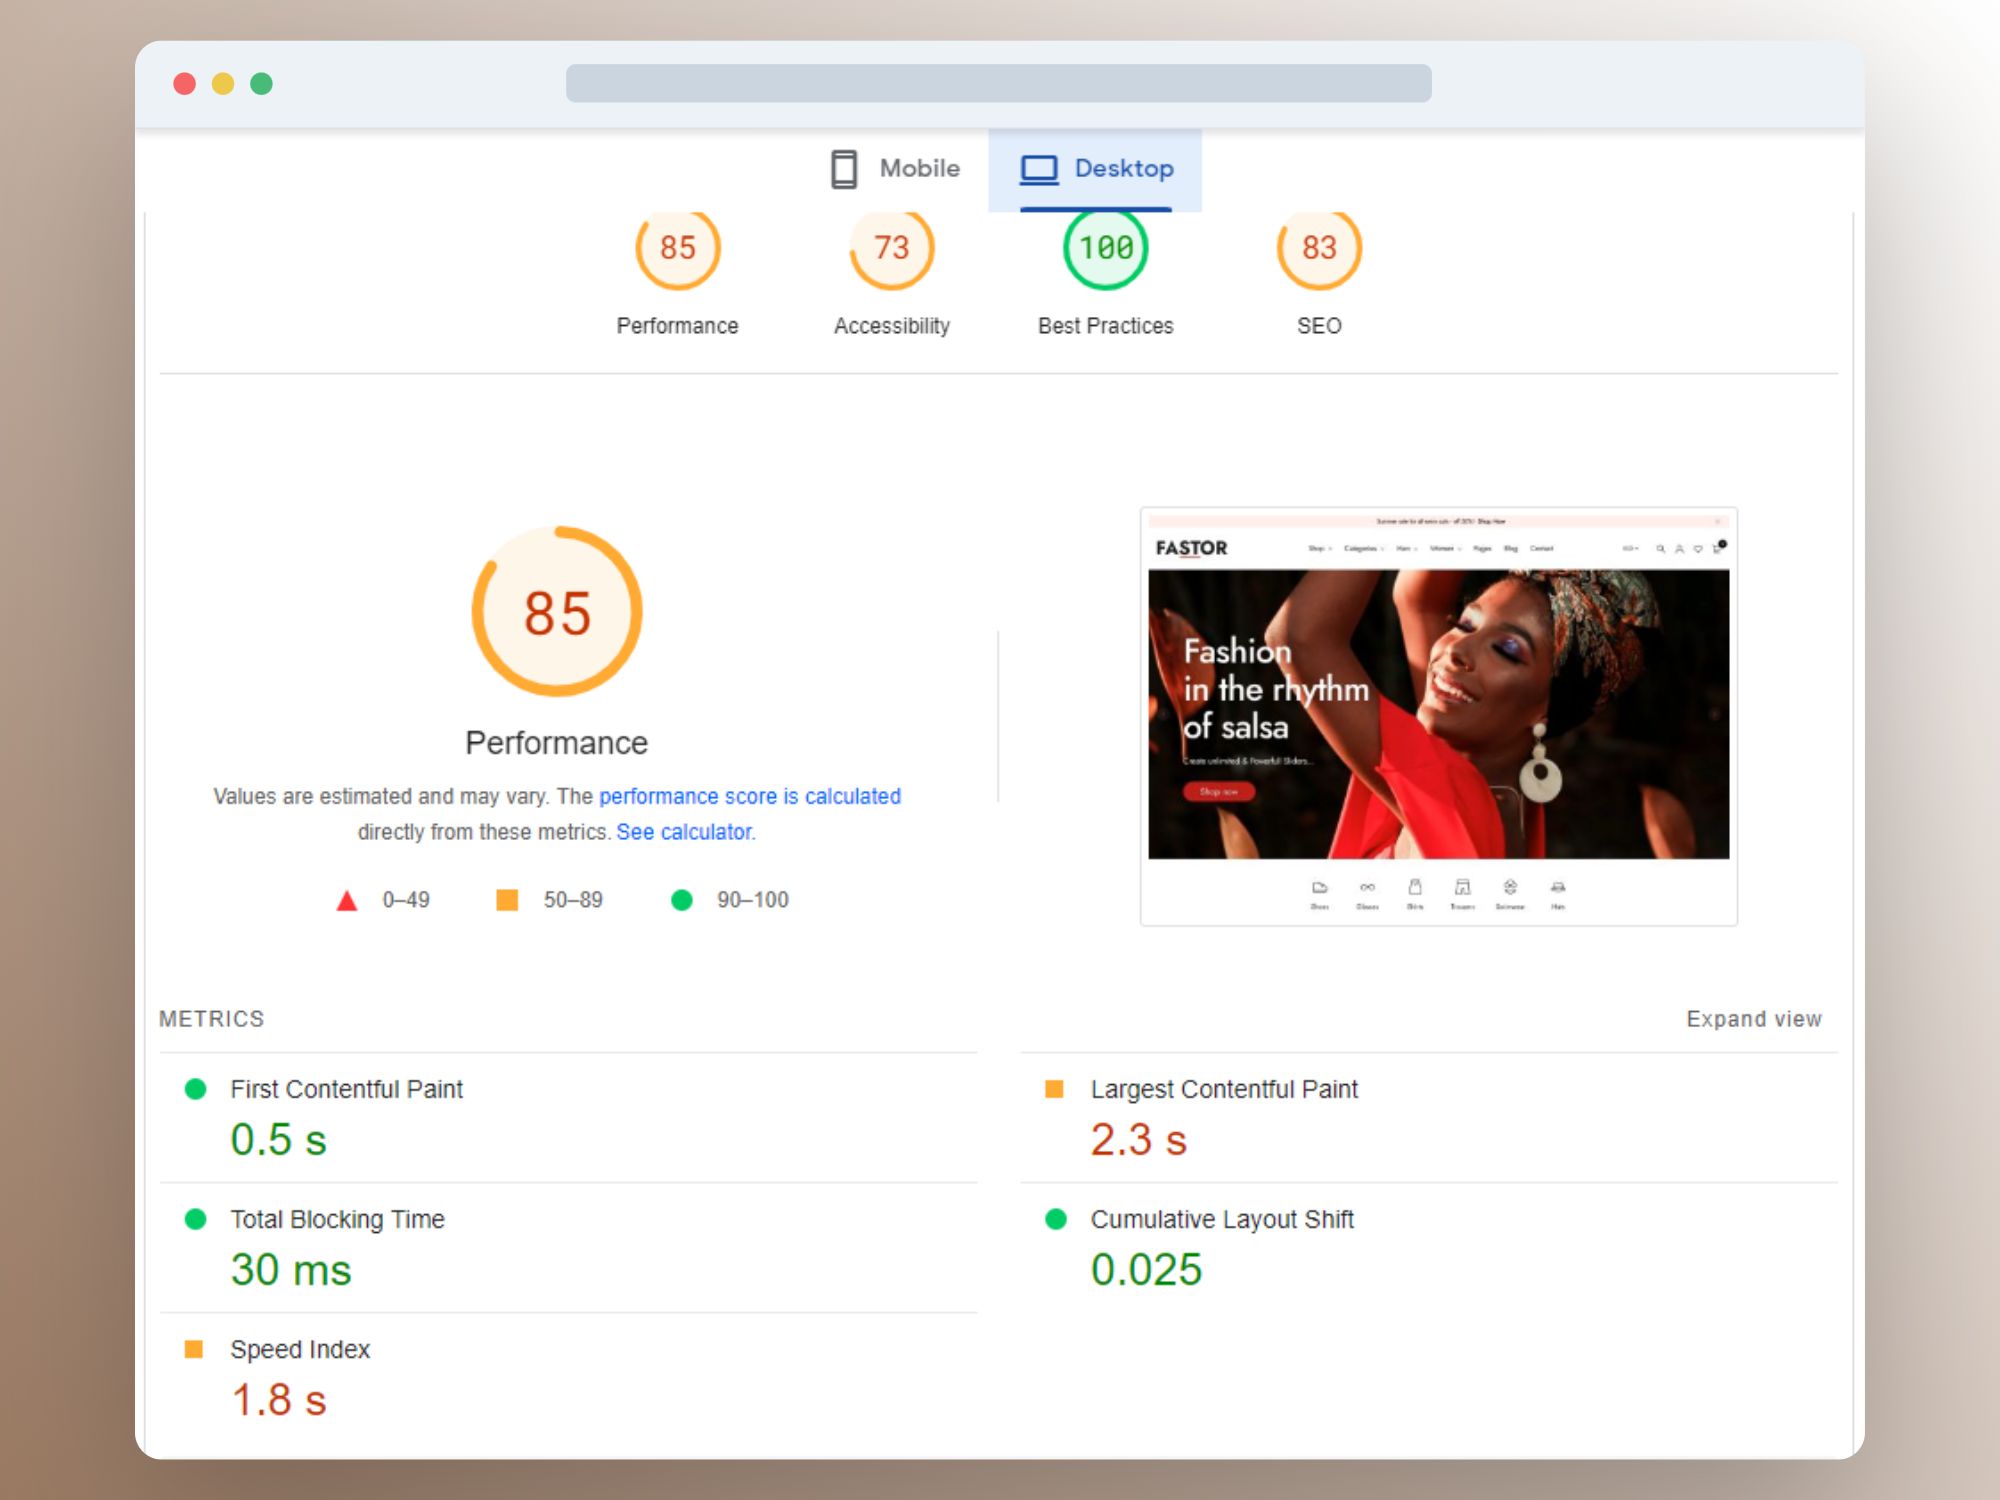2000x1500 pixels.
Task: Click the Fastor page screenshot thumbnail
Action: [x=1439, y=716]
